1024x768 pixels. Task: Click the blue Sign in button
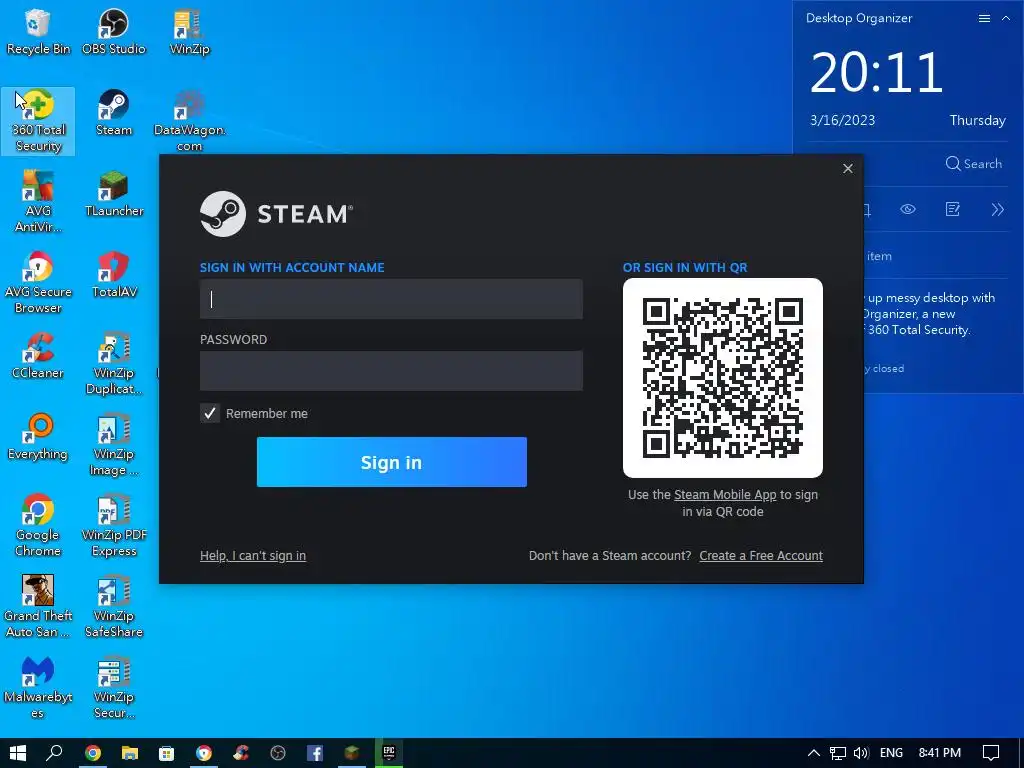(x=392, y=462)
